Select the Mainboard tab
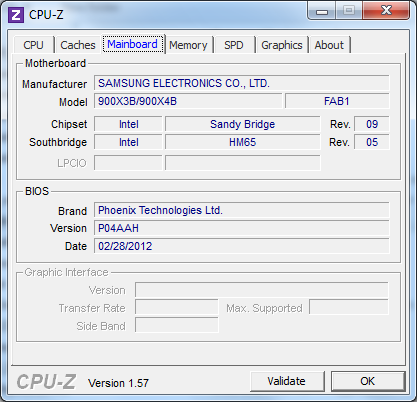417x402 pixels. coord(133,44)
